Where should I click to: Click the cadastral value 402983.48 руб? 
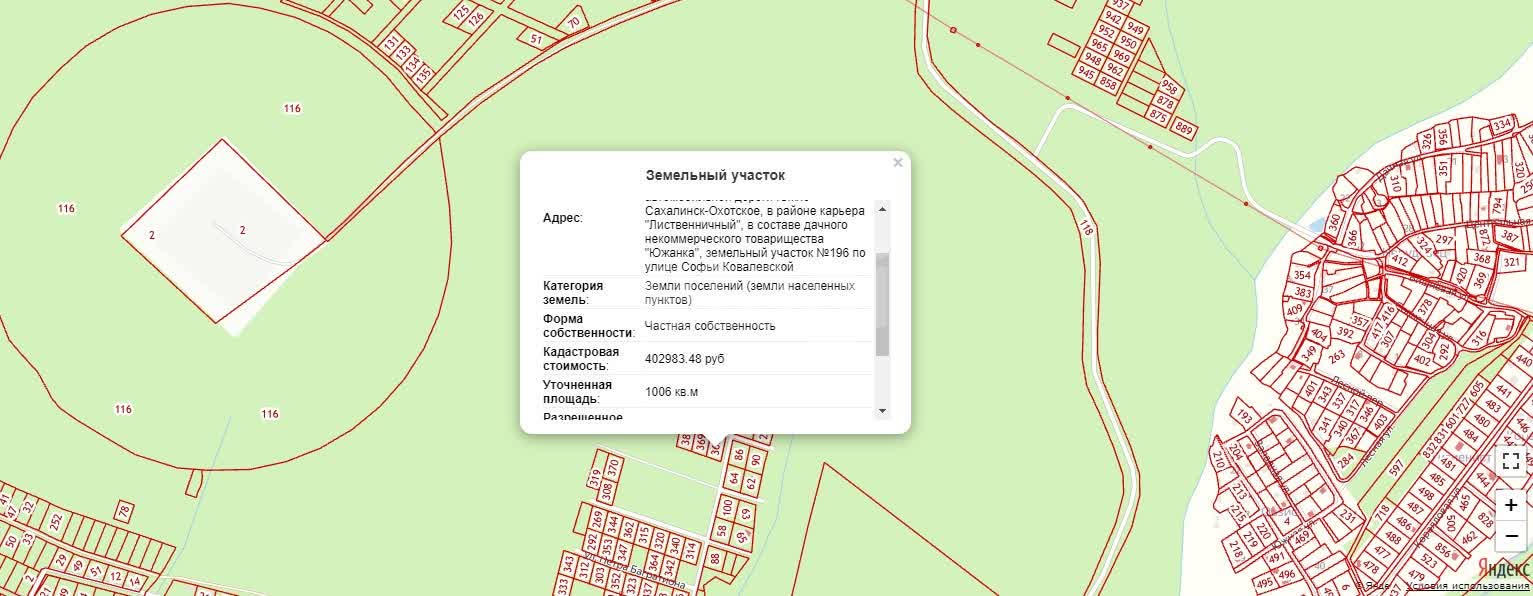(x=685, y=358)
